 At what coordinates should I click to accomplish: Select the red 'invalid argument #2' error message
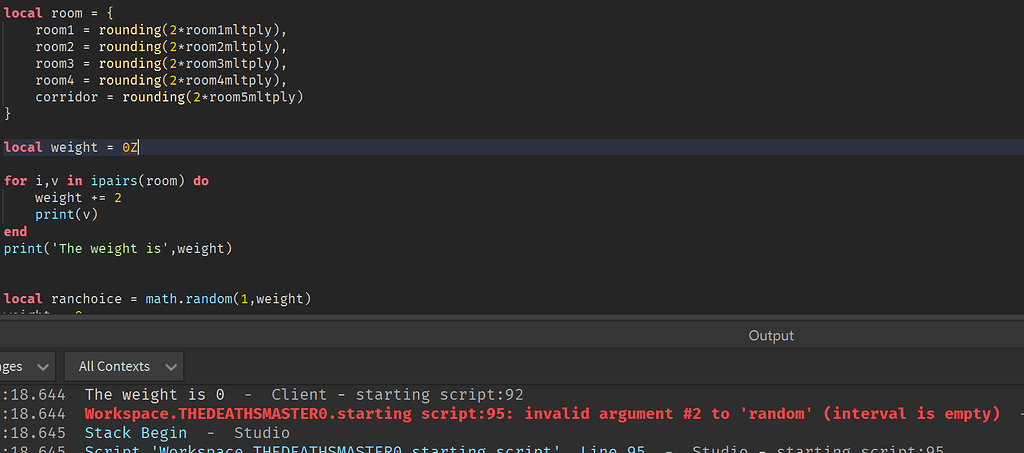pos(542,414)
